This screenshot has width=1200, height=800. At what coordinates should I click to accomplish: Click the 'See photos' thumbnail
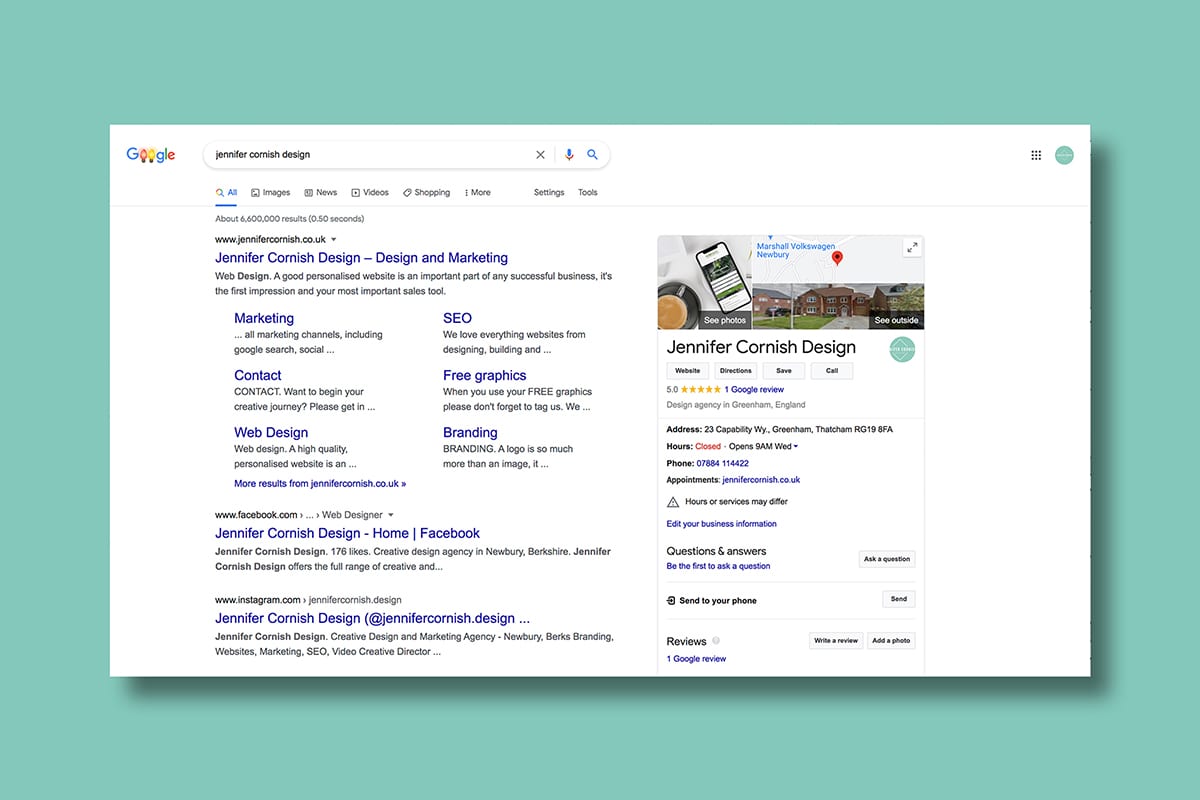tap(704, 282)
